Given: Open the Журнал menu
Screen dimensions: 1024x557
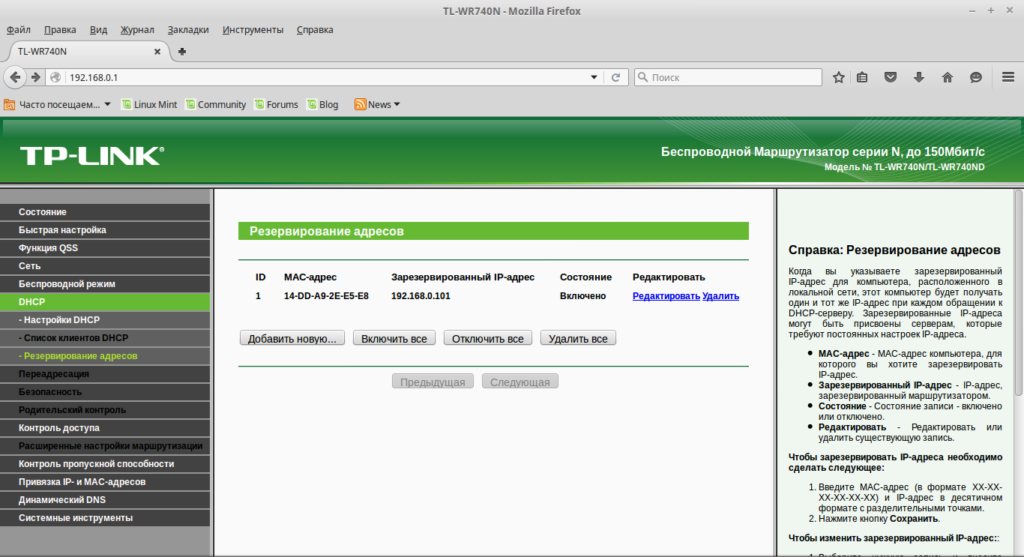Looking at the screenshot, I should (137, 29).
